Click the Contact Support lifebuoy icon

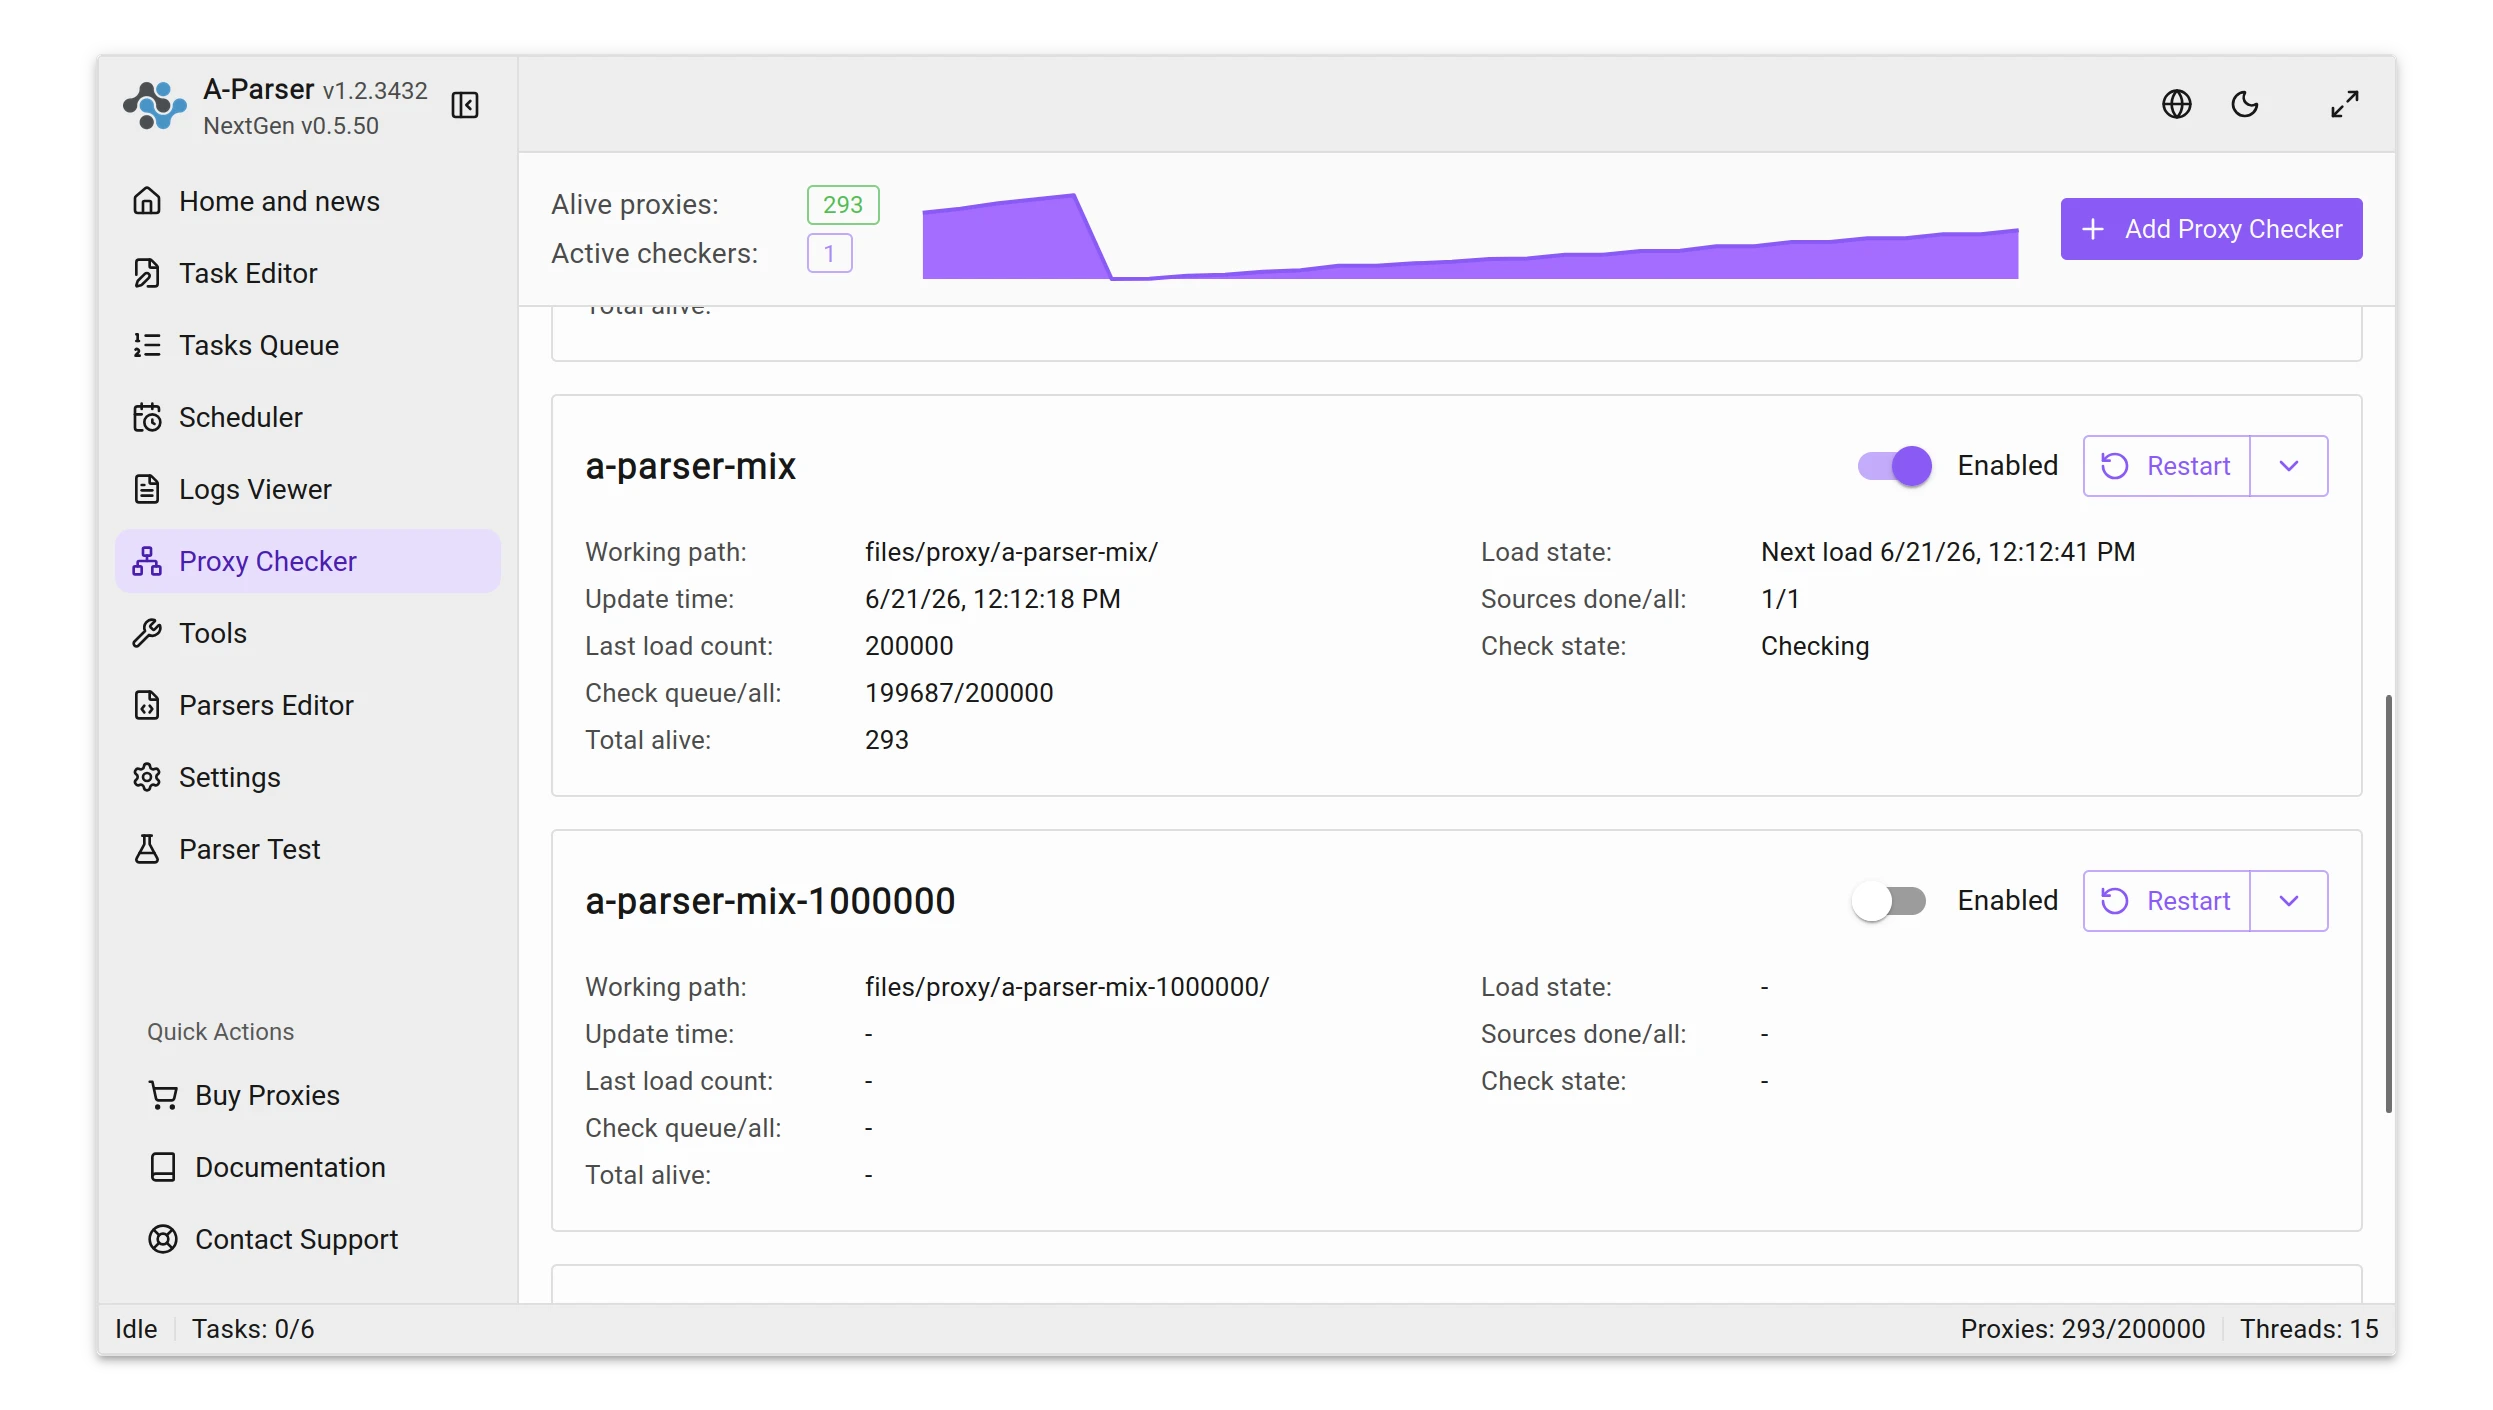[163, 1239]
